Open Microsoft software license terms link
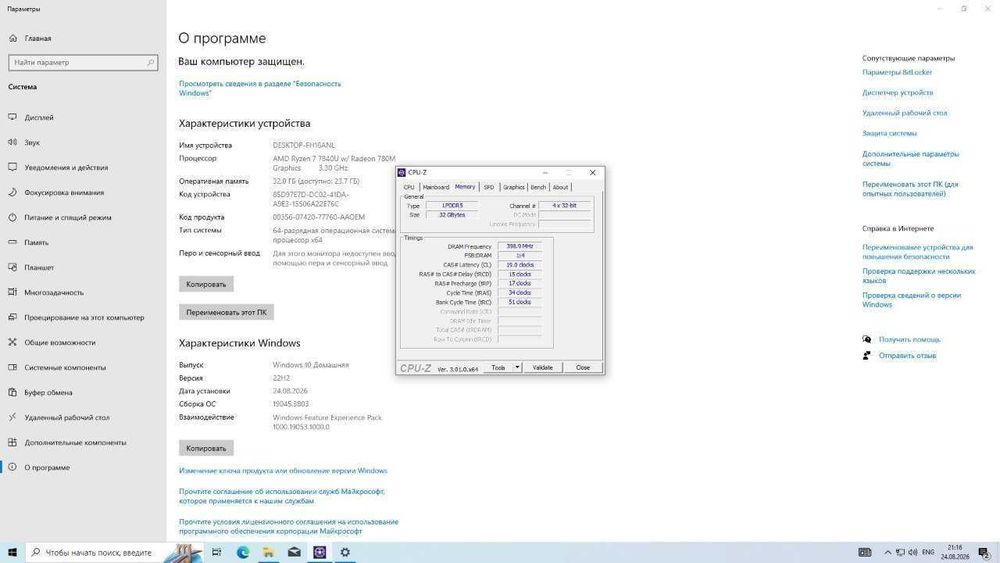The height and width of the screenshot is (563, 1000). (288, 526)
